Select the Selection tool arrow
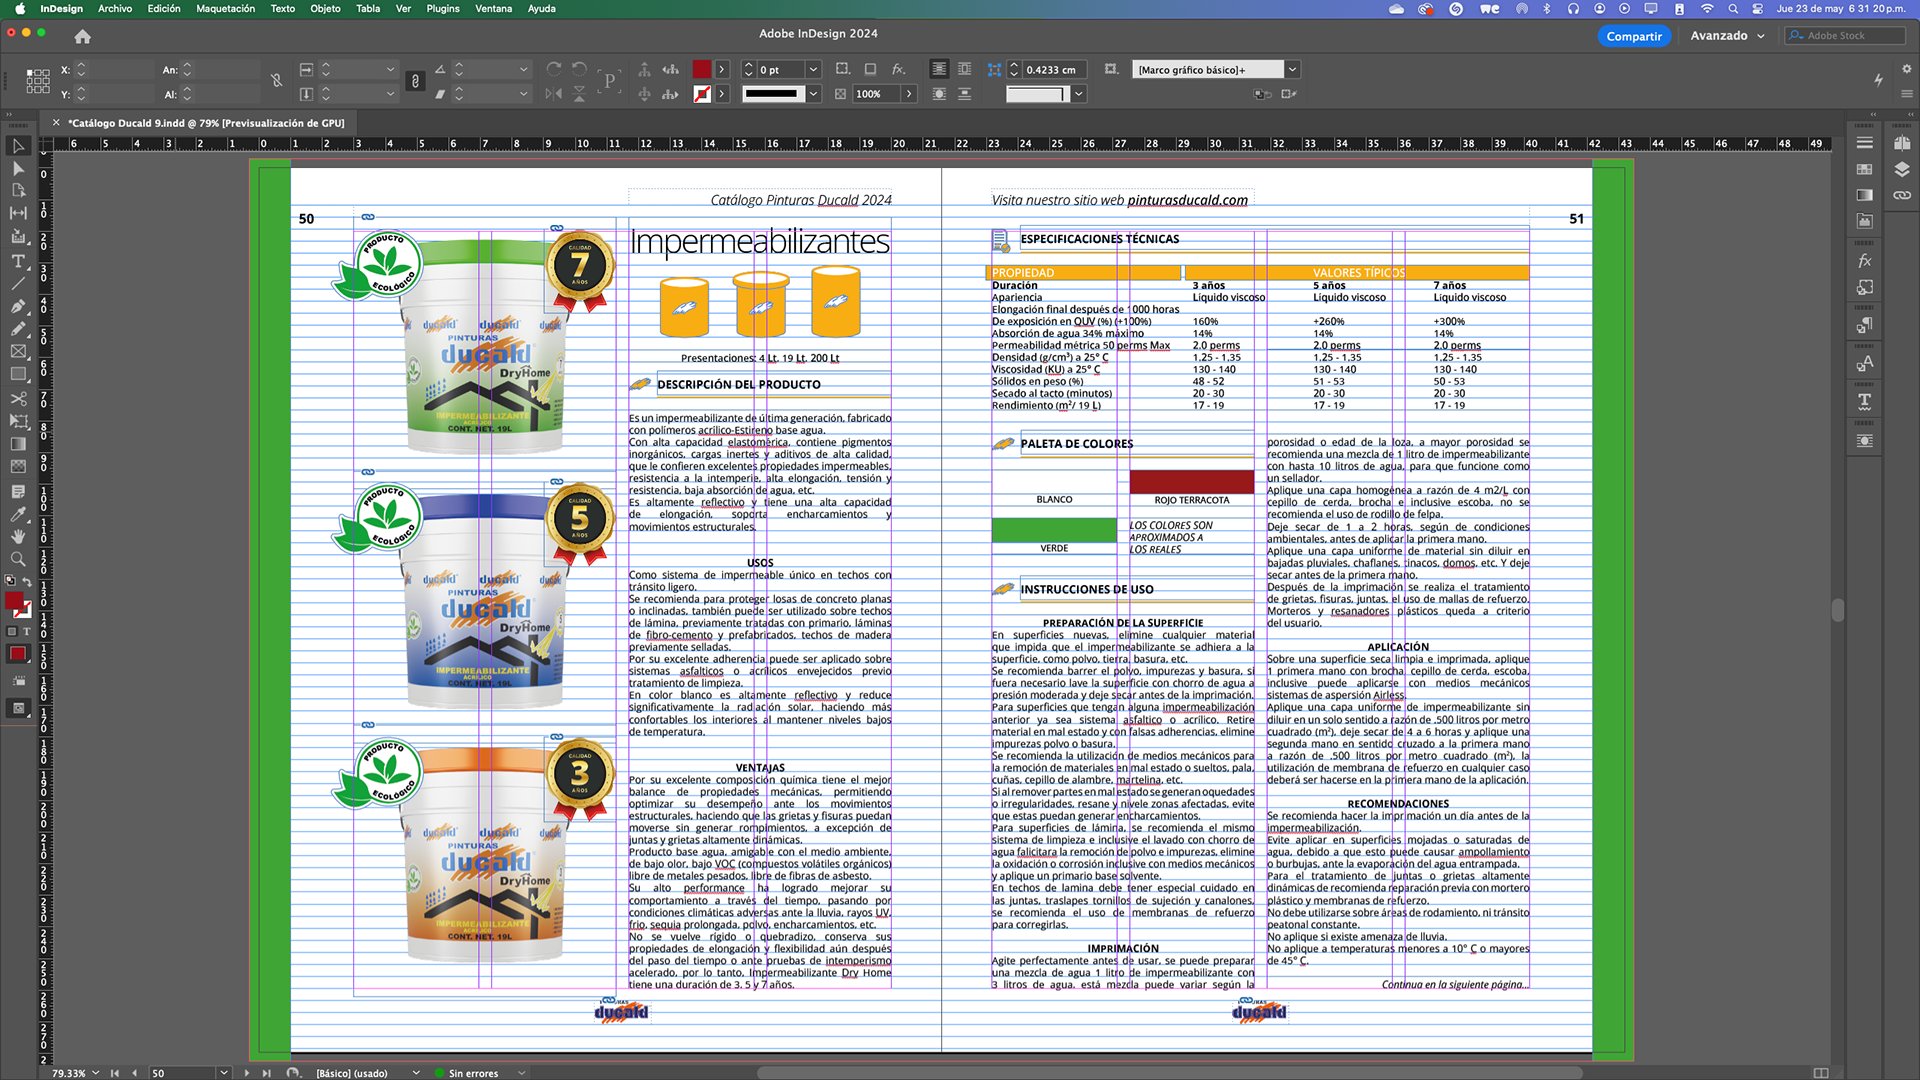1920x1080 pixels. click(x=18, y=146)
